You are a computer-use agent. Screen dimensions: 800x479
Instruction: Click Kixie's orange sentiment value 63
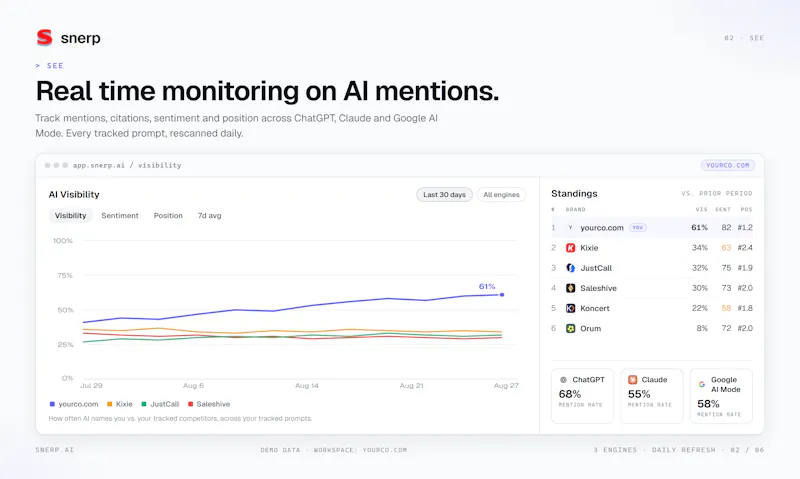pos(726,248)
